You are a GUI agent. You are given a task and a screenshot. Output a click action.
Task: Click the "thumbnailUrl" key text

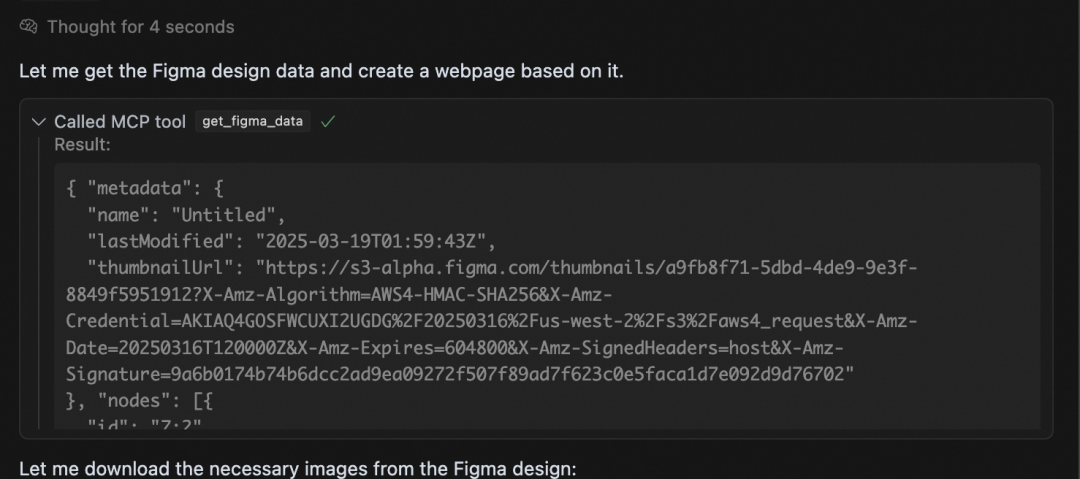point(166,267)
